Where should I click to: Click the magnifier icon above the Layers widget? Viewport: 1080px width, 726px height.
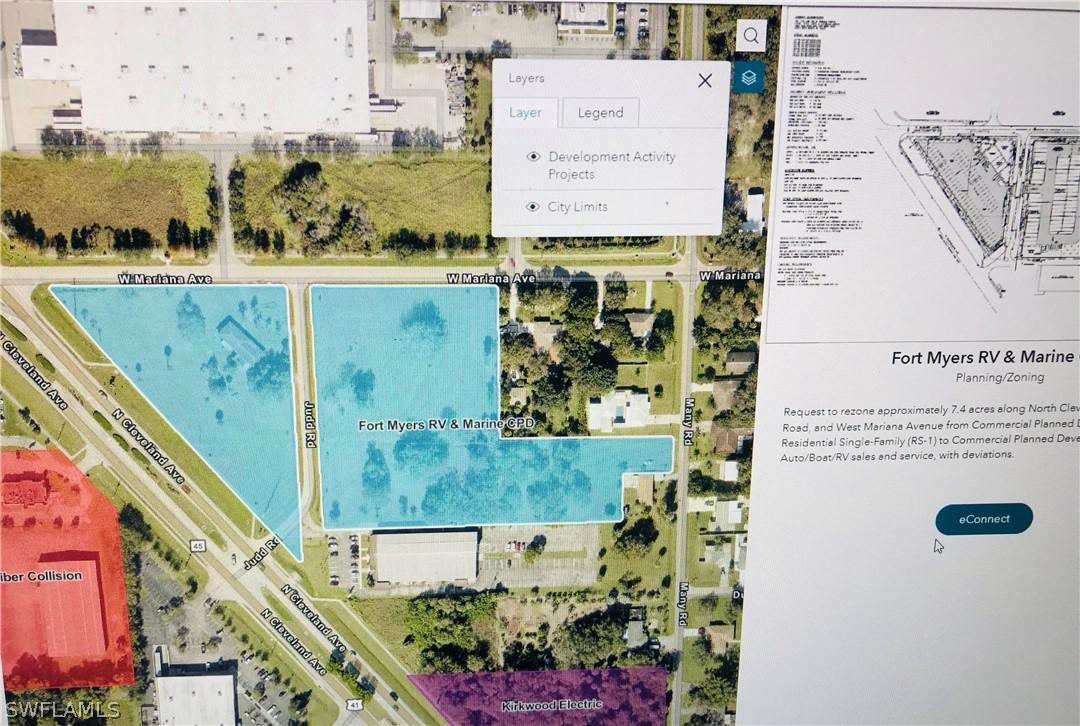click(x=751, y=35)
